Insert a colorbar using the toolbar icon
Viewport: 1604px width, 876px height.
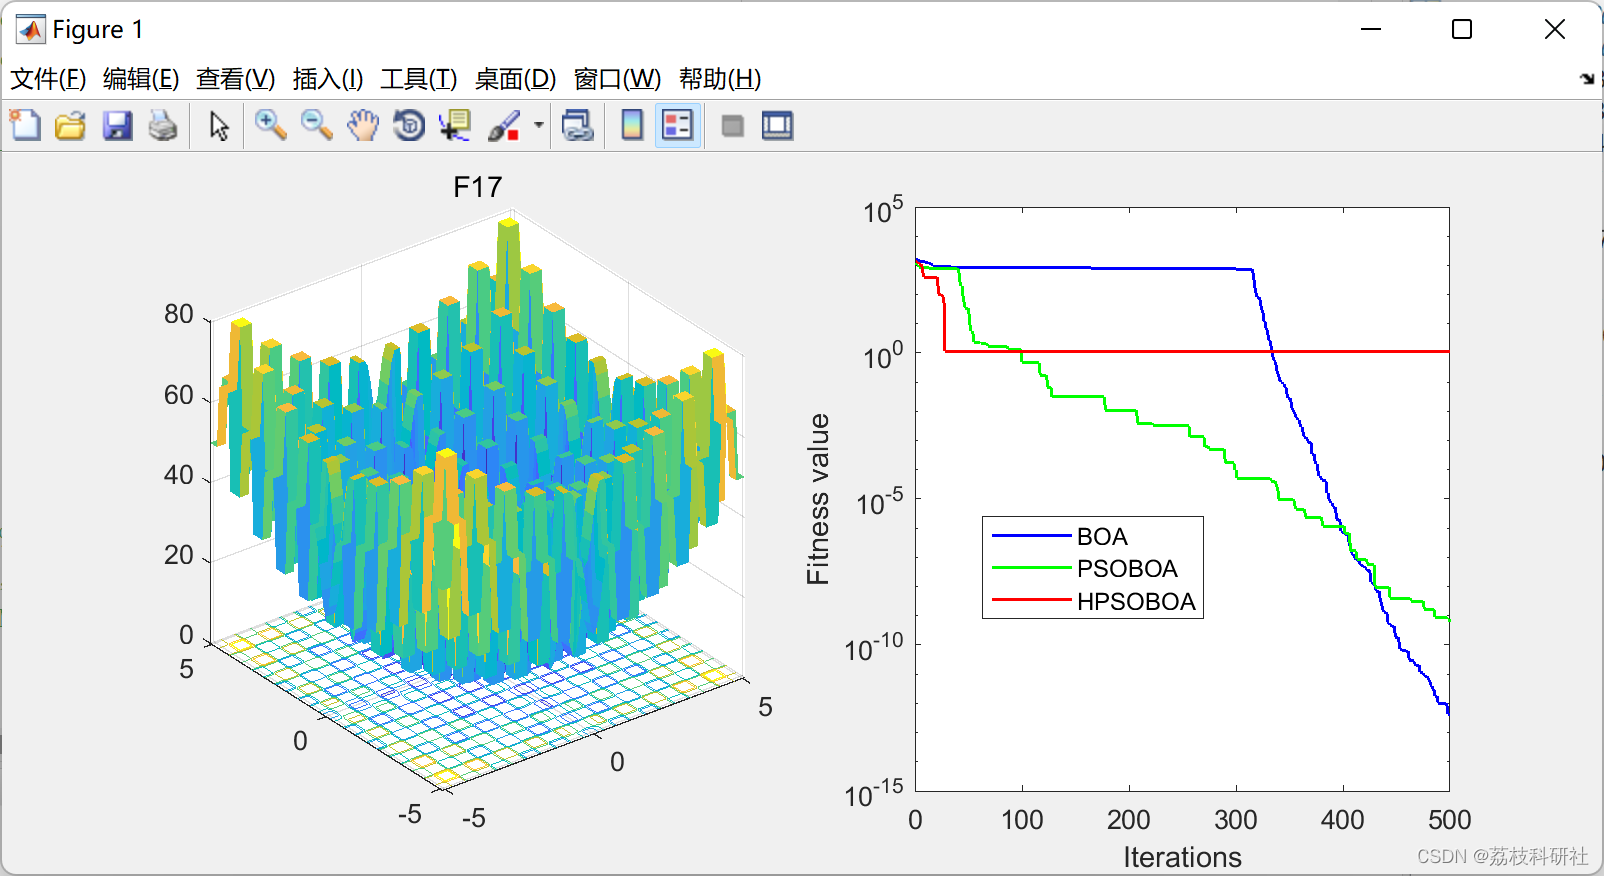[632, 126]
